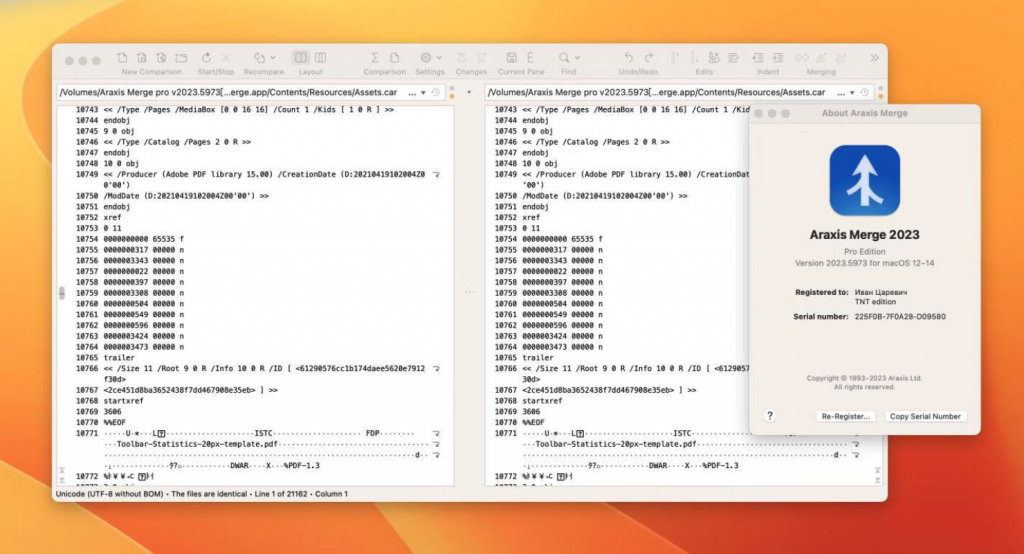Image resolution: width=1024 pixels, height=554 pixels.
Task: Click the Araxis Merge app logo
Action: tap(864, 180)
